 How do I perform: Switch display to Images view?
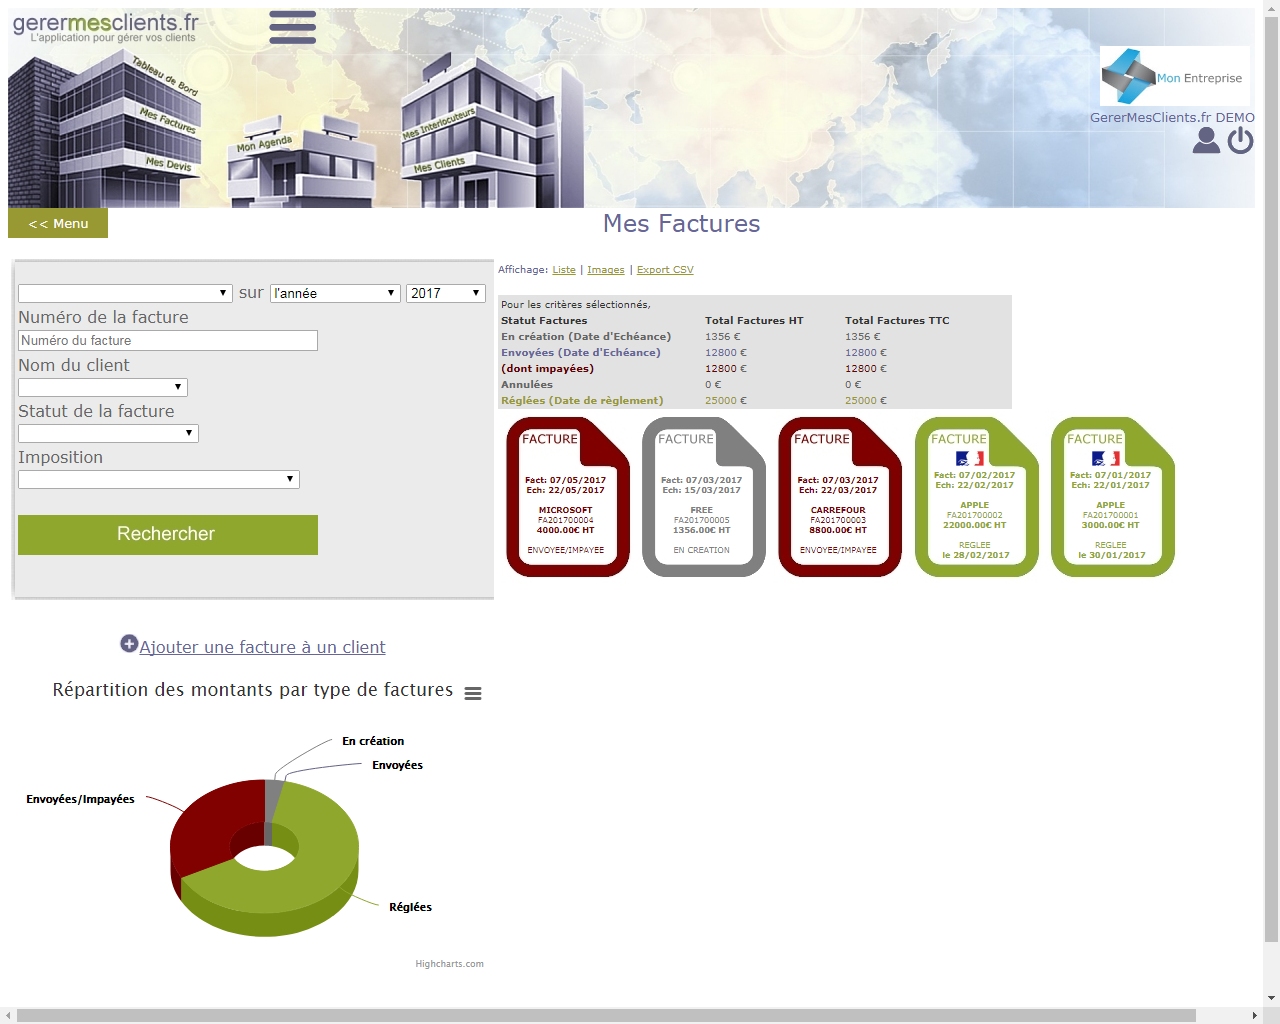coord(606,270)
